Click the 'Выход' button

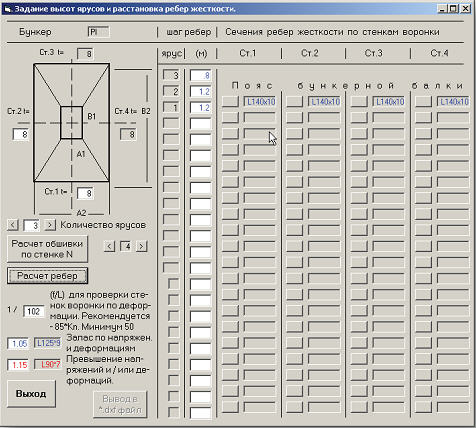[31, 394]
